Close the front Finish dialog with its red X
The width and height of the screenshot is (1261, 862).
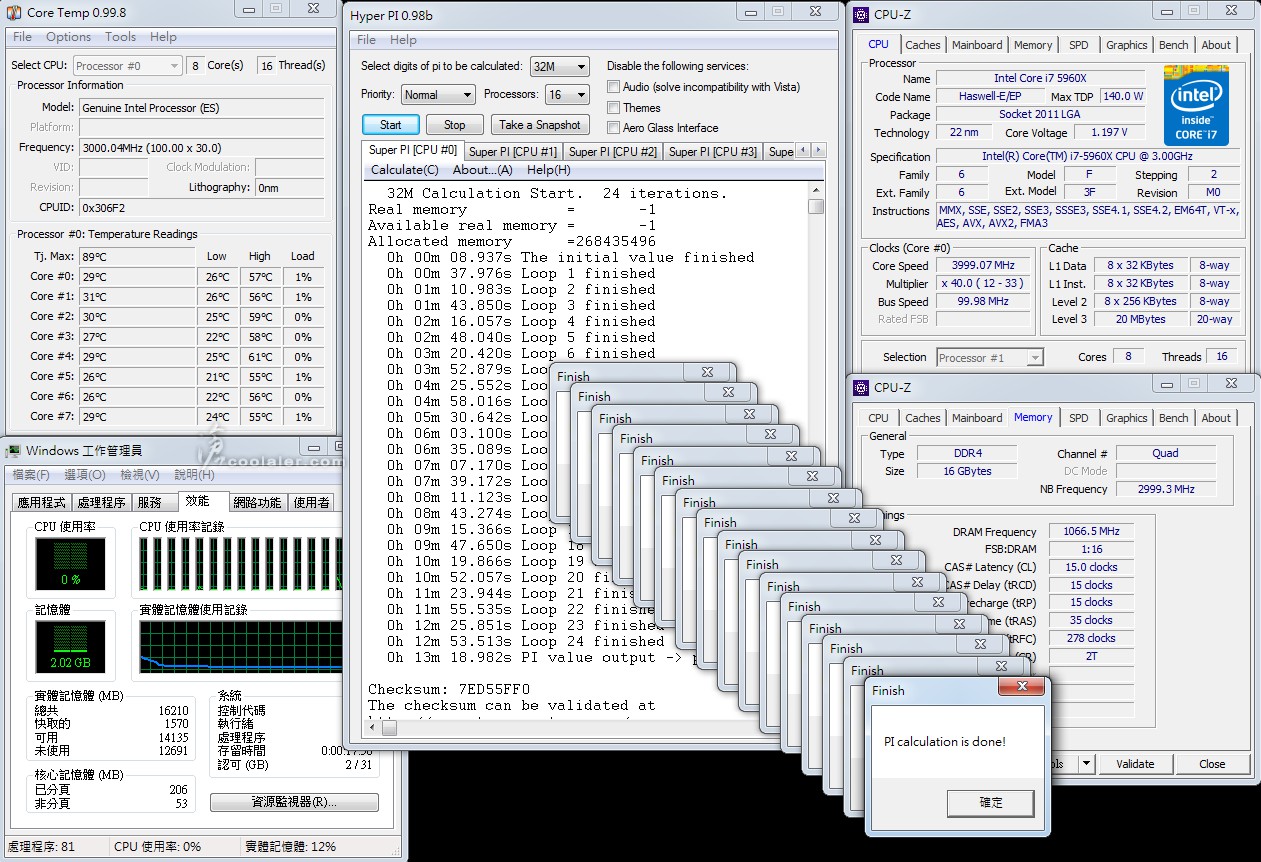pyautogui.click(x=1022, y=687)
